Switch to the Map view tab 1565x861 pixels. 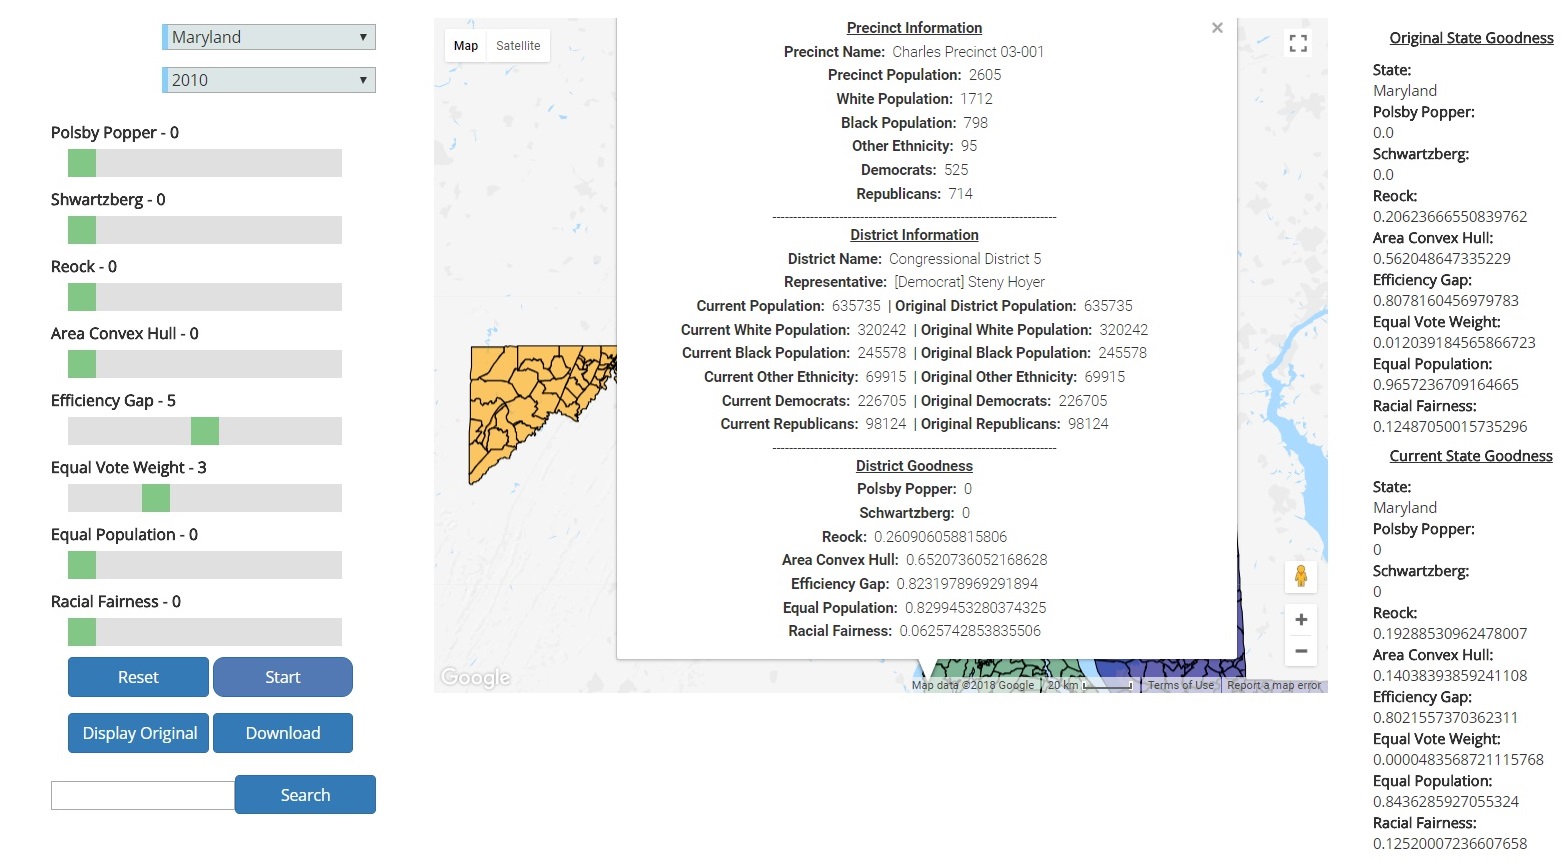[x=466, y=46]
